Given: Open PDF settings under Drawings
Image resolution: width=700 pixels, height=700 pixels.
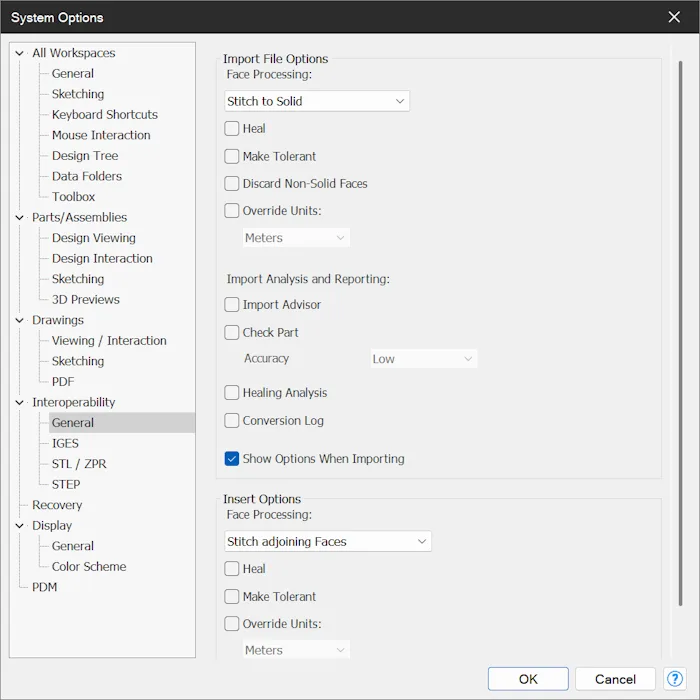Looking at the screenshot, I should point(63,381).
